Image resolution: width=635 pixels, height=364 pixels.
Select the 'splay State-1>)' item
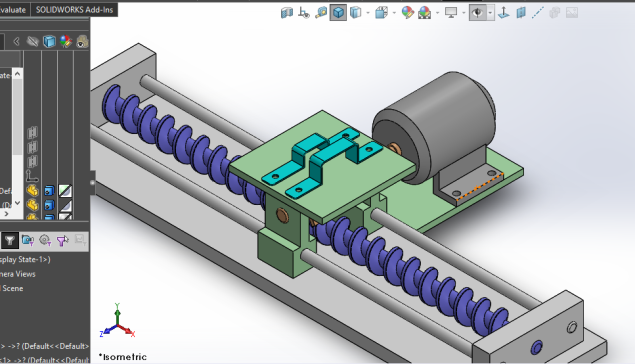[25, 260]
